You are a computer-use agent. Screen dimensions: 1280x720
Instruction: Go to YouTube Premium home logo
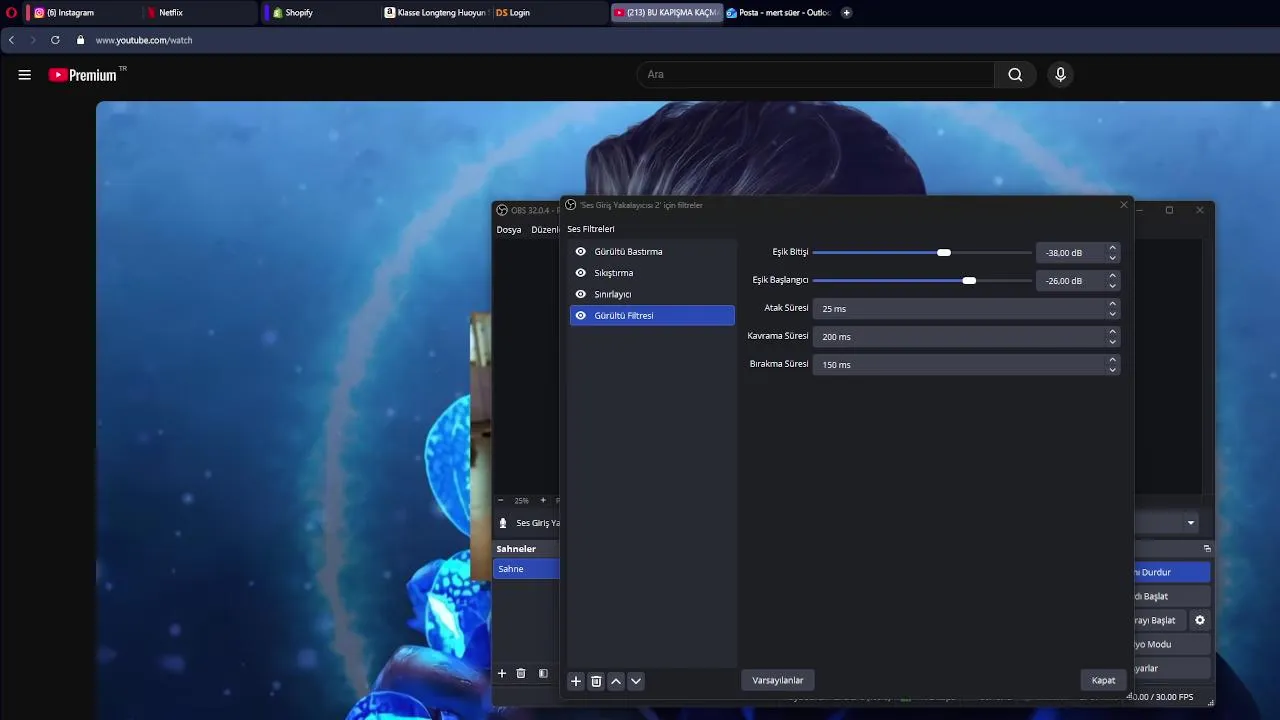(83, 75)
